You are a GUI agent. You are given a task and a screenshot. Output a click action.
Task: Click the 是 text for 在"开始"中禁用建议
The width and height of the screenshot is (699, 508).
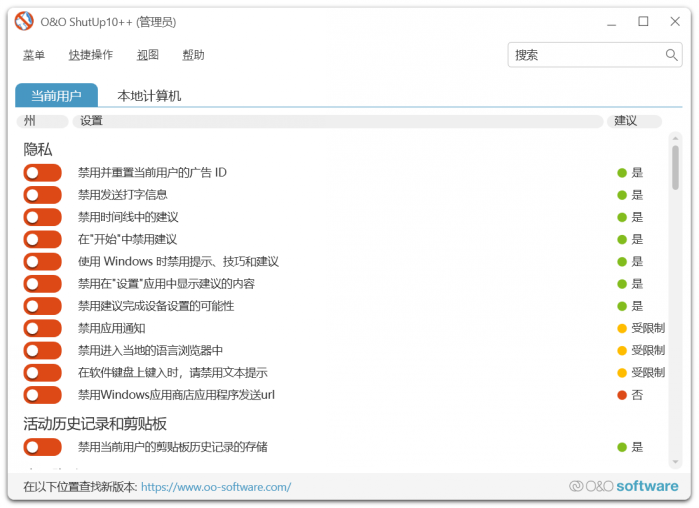637,239
